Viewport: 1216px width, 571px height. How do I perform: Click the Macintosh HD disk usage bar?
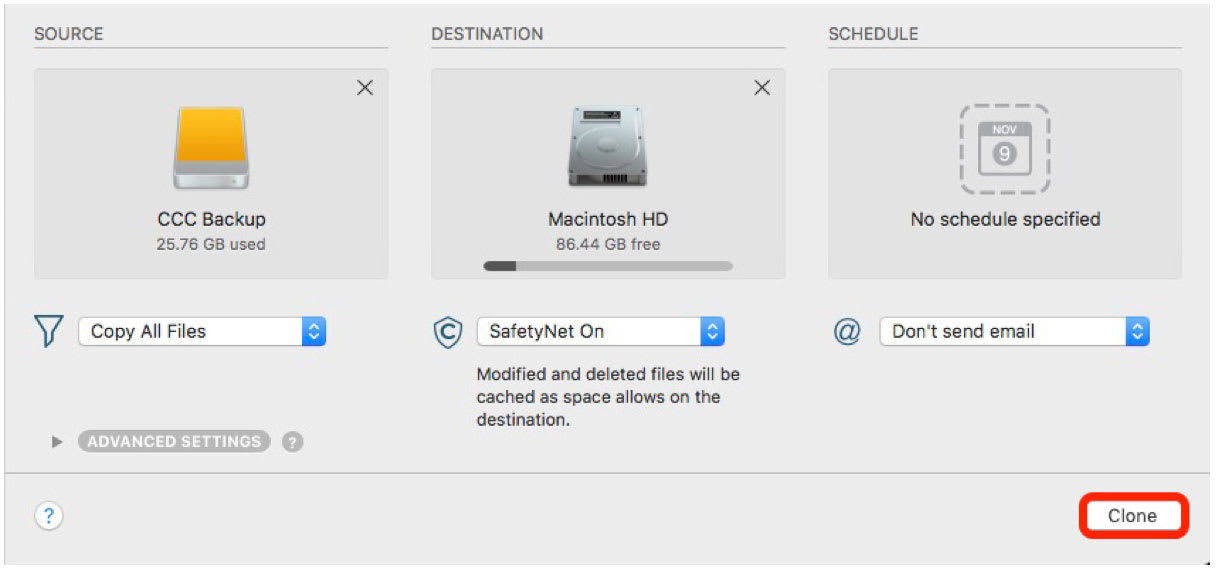pos(608,266)
